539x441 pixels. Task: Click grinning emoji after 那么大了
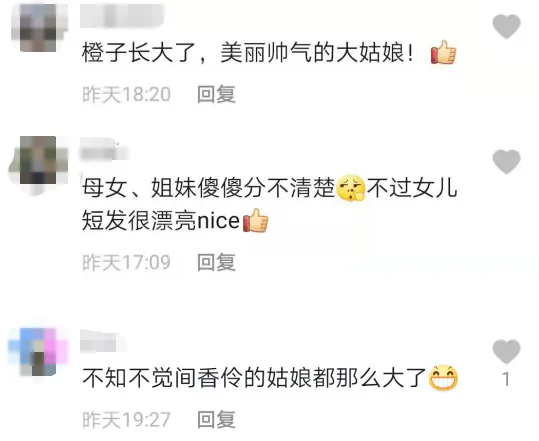(x=443, y=377)
